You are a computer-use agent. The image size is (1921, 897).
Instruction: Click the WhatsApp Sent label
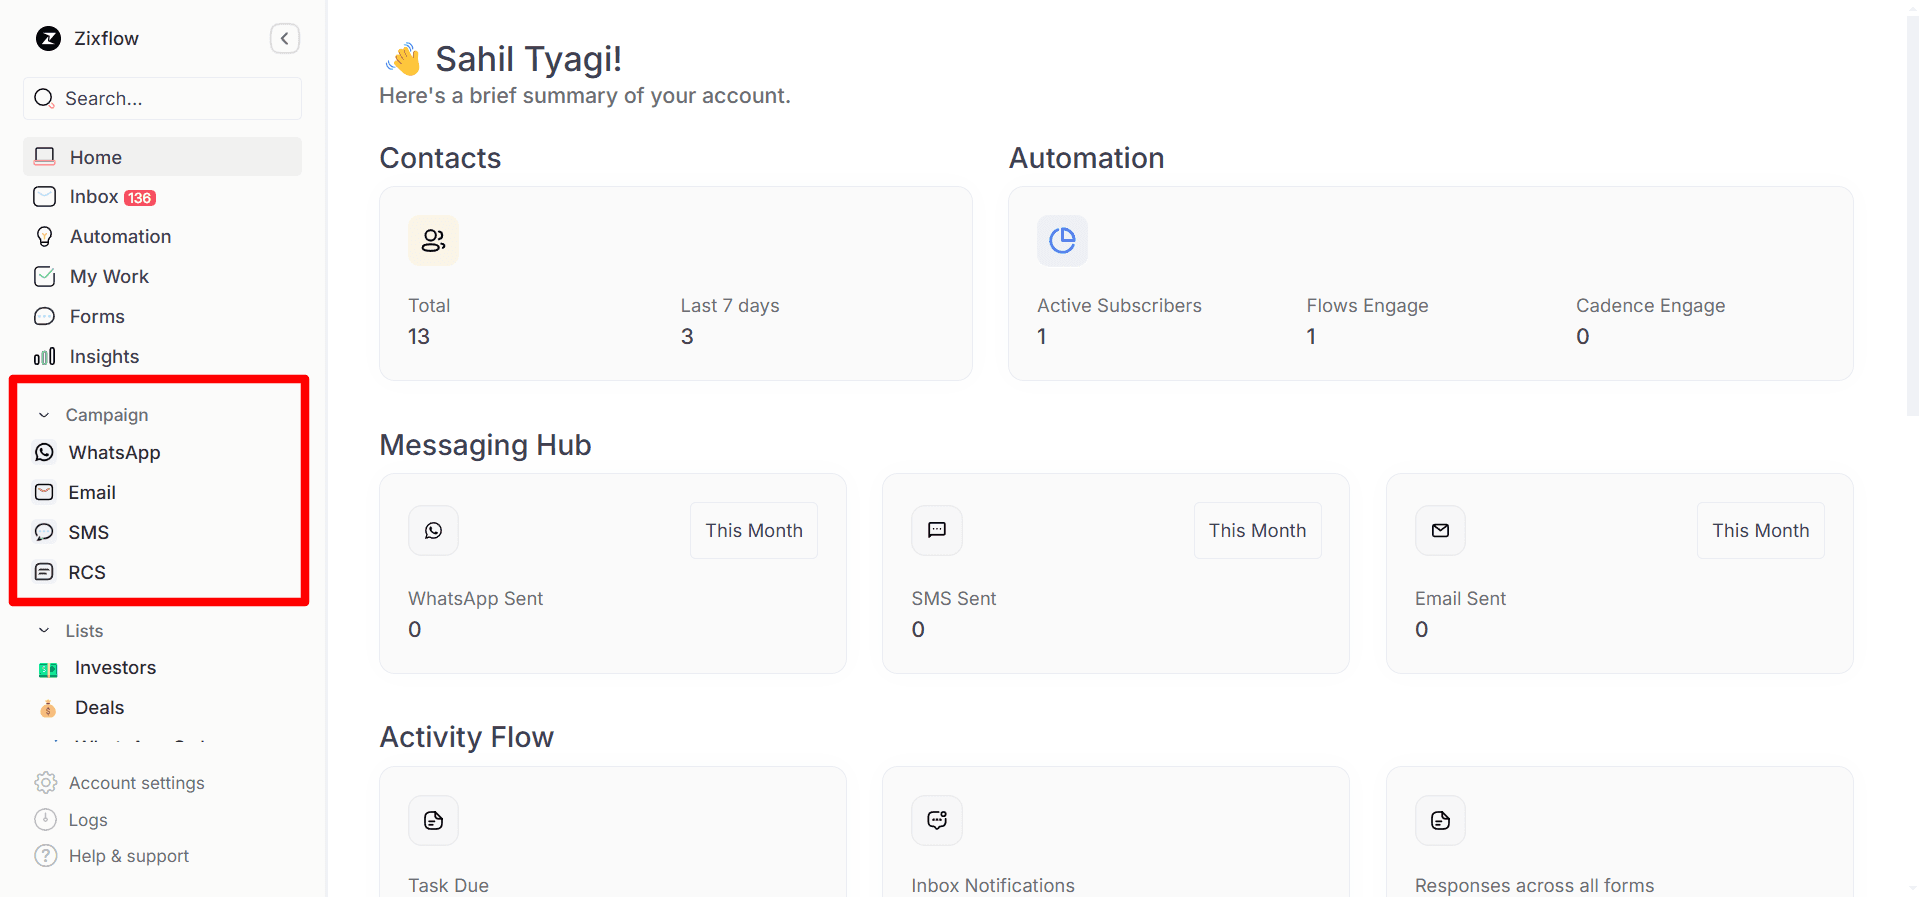[x=475, y=599]
